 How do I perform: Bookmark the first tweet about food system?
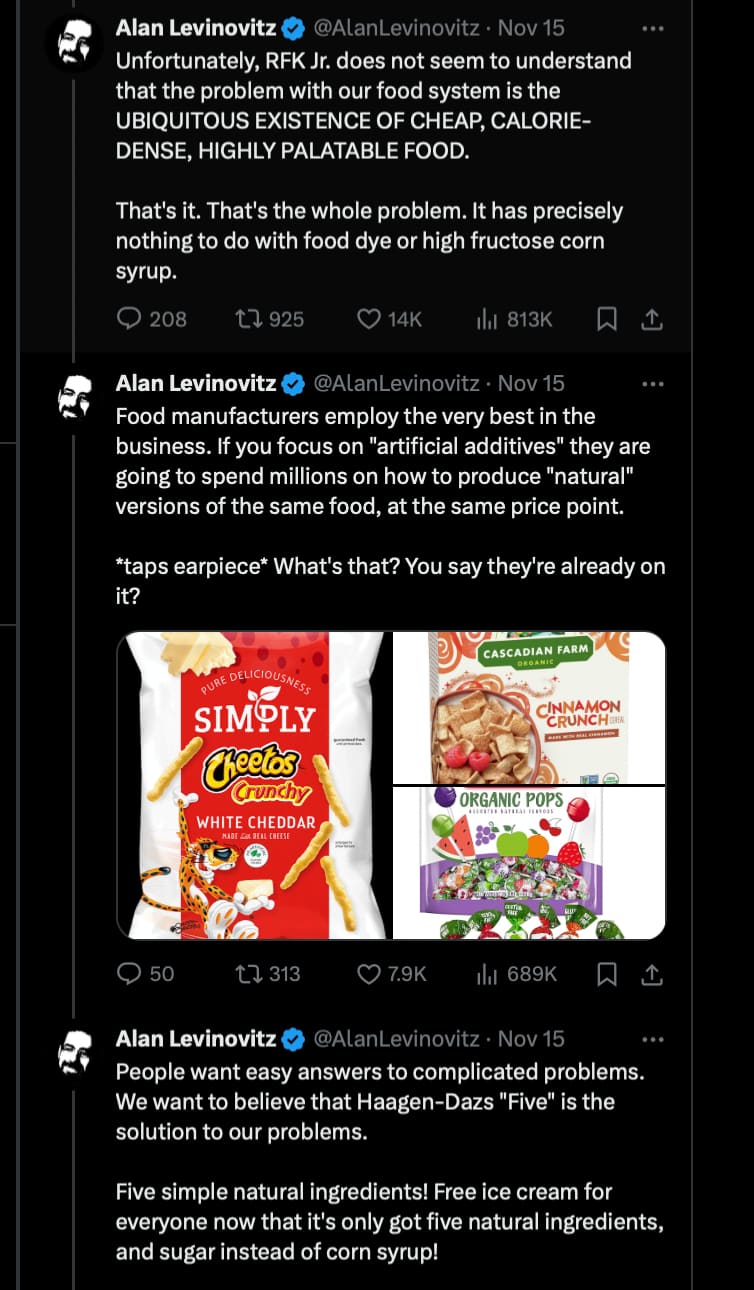coord(606,319)
